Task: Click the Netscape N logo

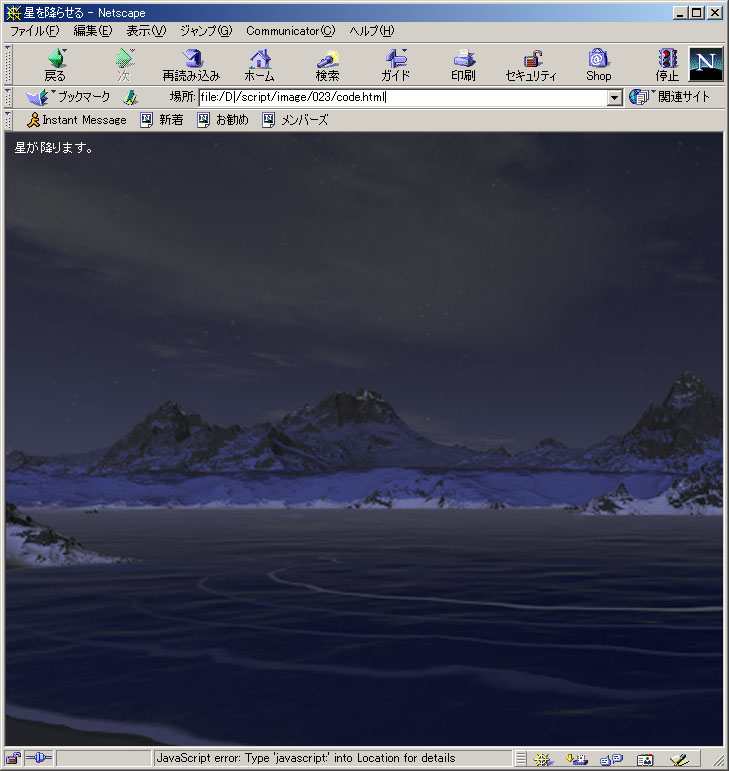Action: [706, 64]
